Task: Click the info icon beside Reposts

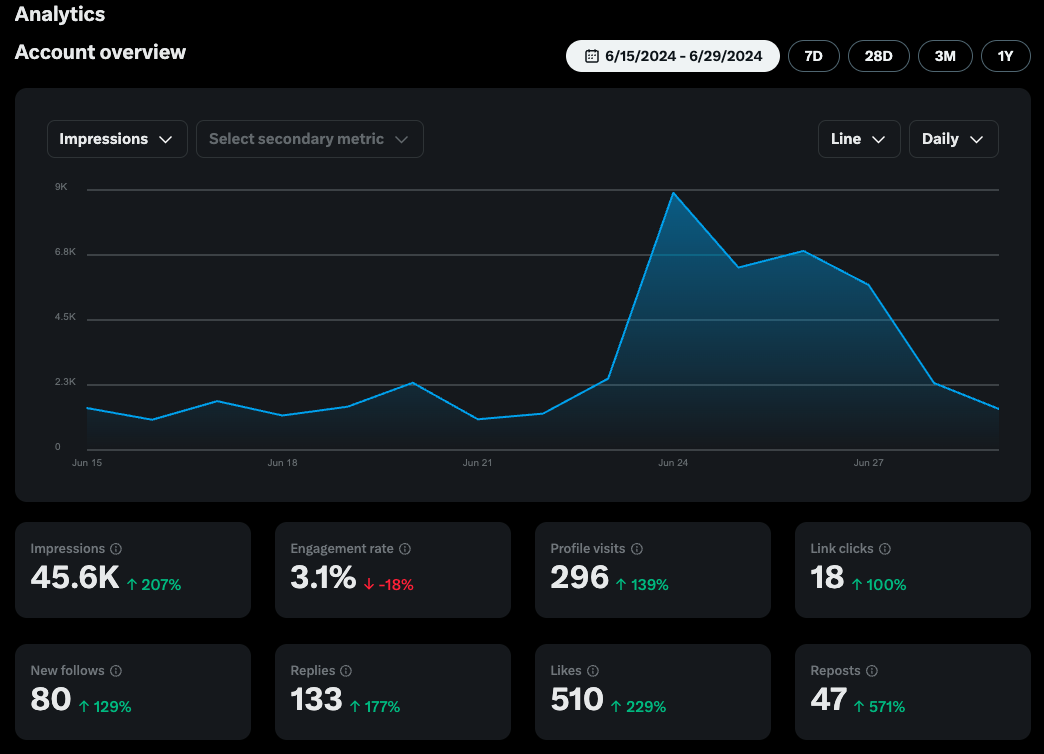Action: [872, 671]
